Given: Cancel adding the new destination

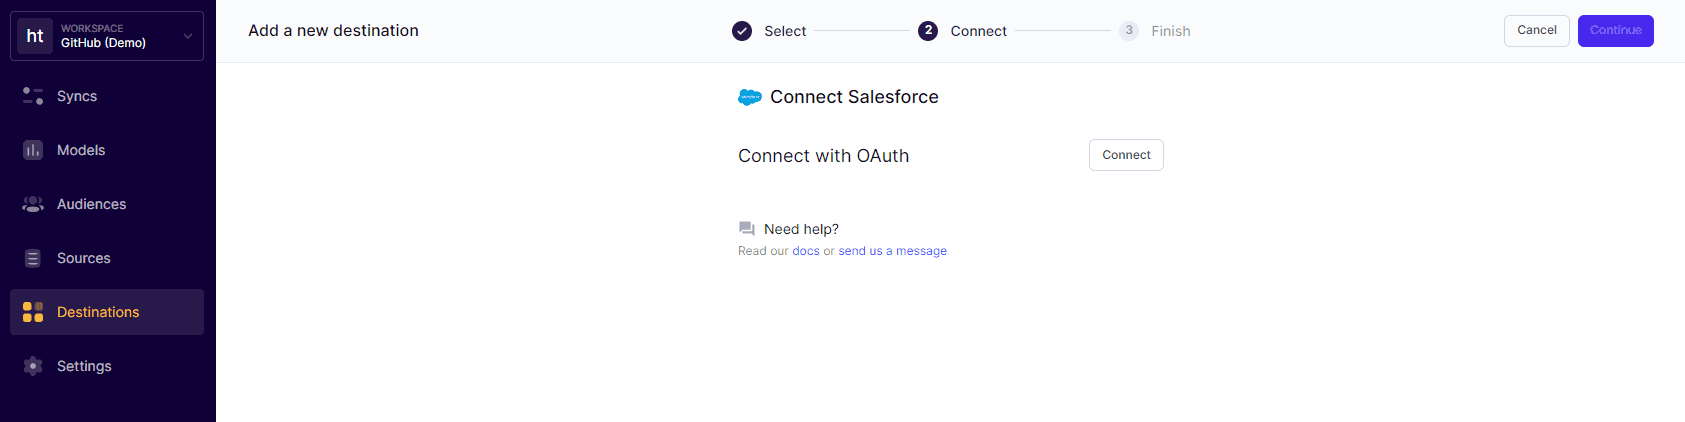Looking at the screenshot, I should (1536, 30).
